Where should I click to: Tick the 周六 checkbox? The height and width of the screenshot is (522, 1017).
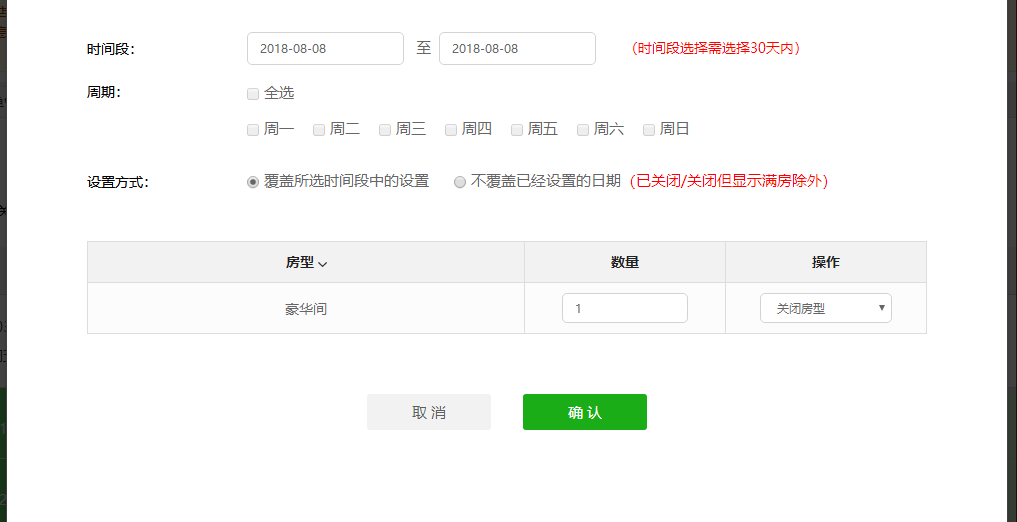583,129
